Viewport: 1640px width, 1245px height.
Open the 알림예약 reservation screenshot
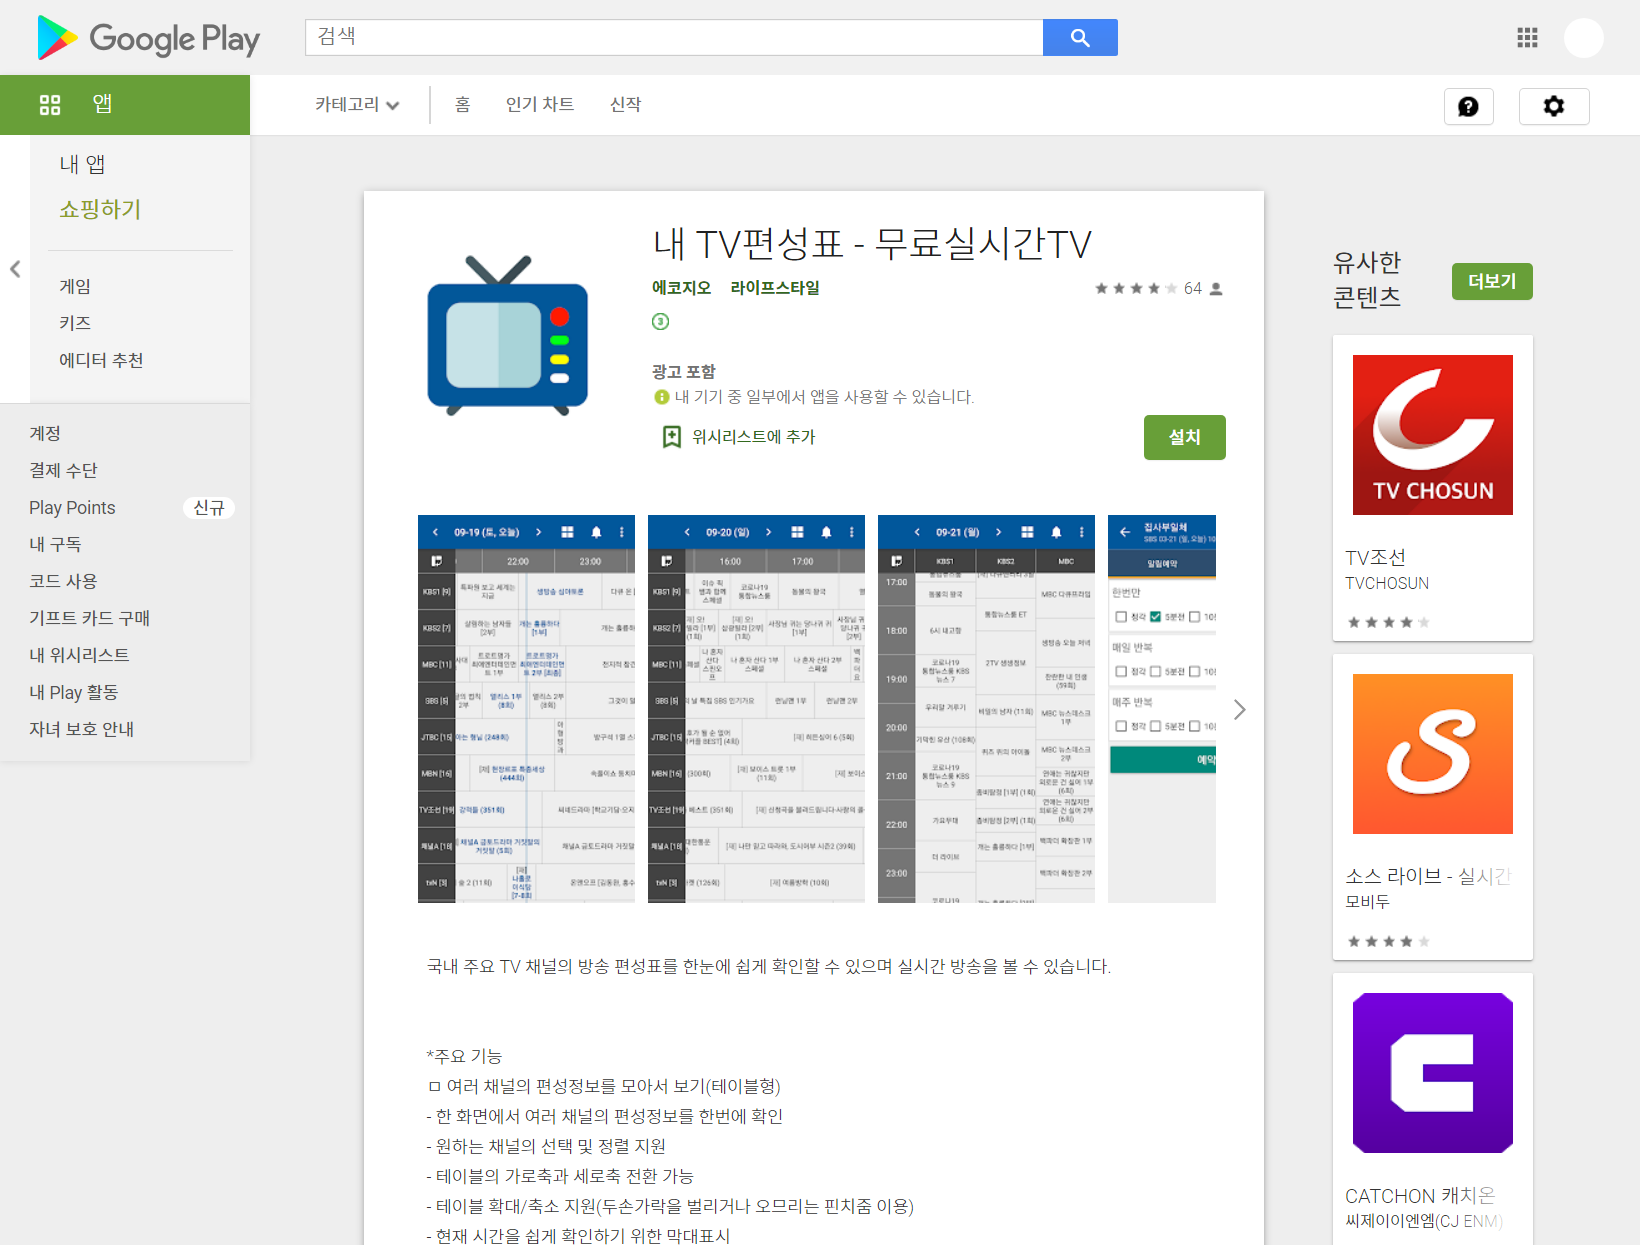[x=1162, y=709]
